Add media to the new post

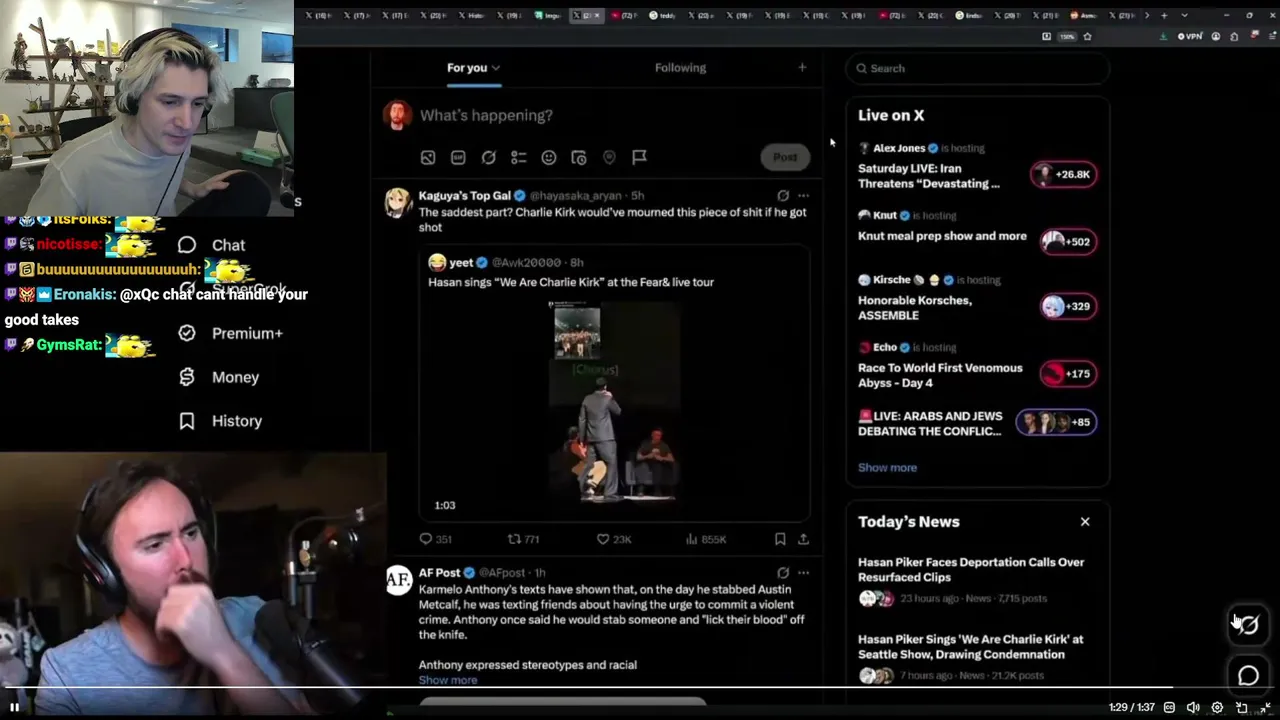pos(428,157)
